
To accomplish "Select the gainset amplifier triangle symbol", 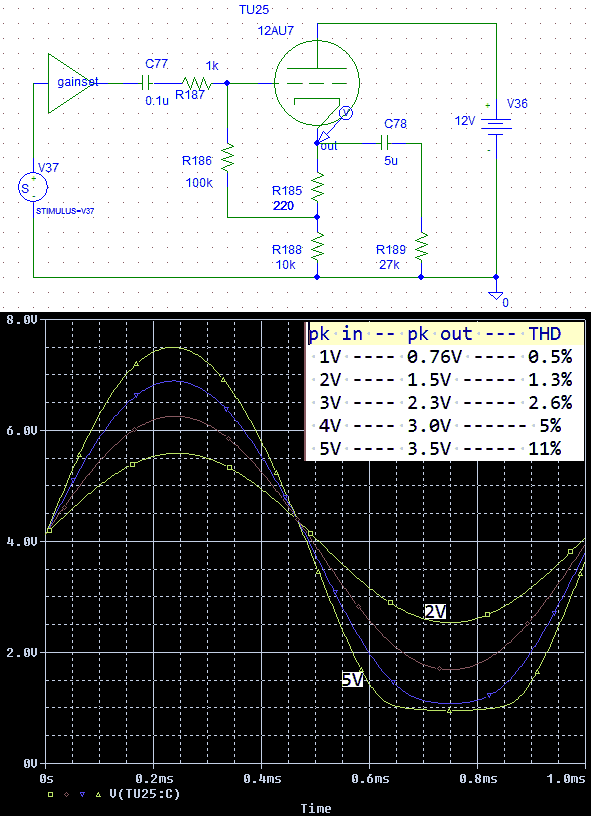I will pyautogui.click(x=72, y=83).
